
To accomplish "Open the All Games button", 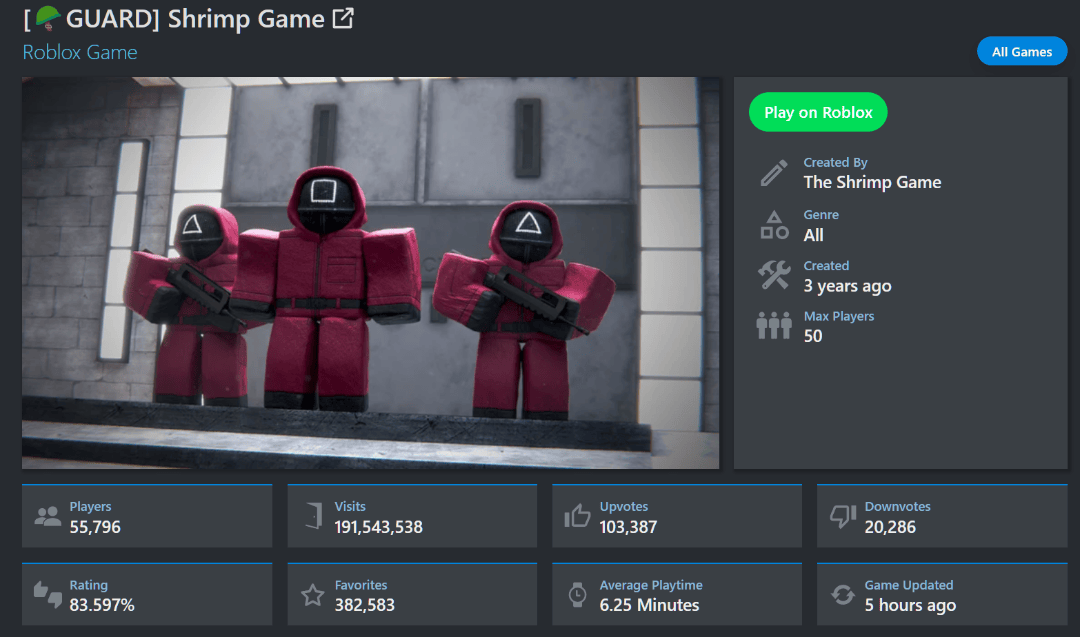I will pos(1021,52).
